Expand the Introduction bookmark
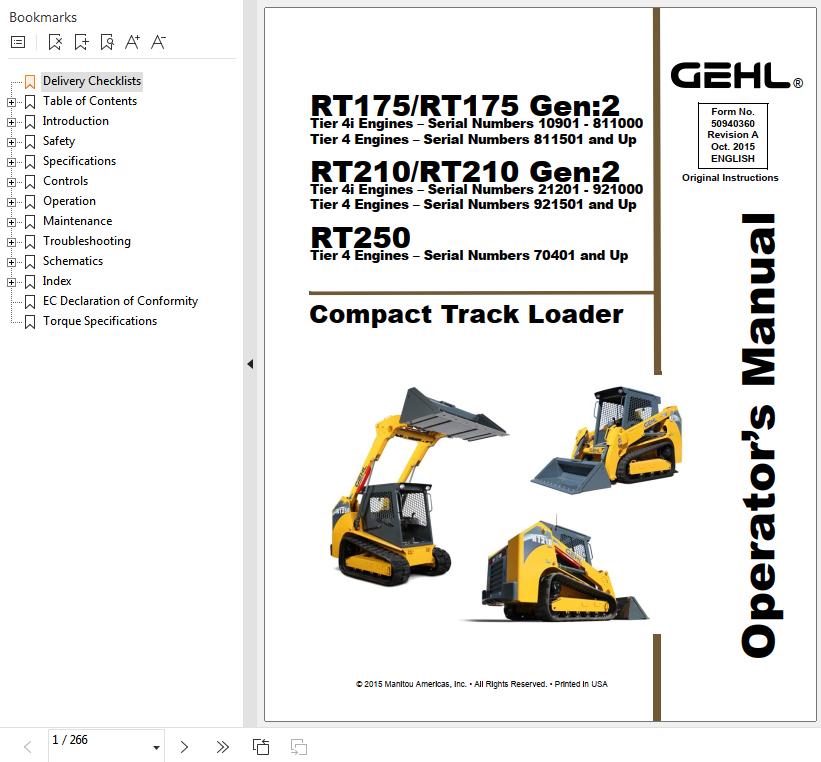The image size is (821, 762). pyautogui.click(x=11, y=122)
